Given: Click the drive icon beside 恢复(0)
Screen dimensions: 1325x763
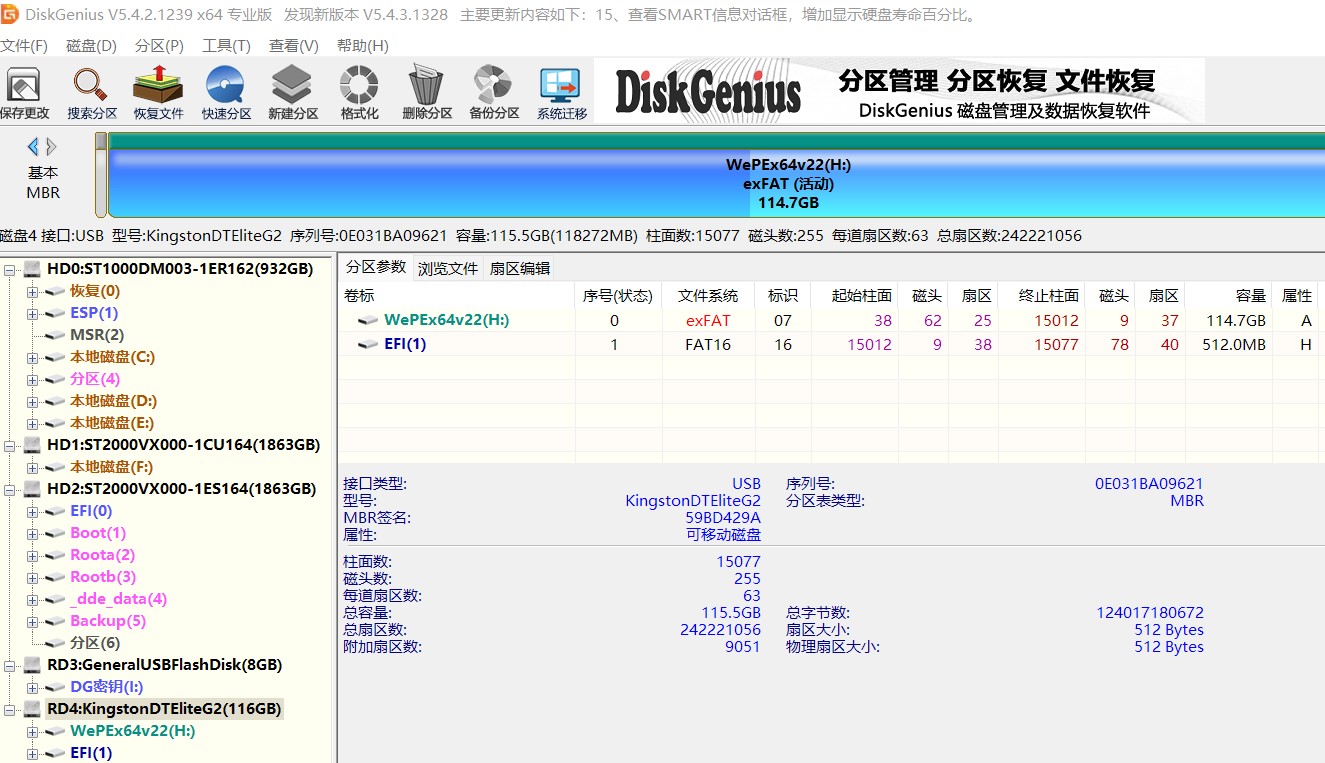Looking at the screenshot, I should pos(55,291).
